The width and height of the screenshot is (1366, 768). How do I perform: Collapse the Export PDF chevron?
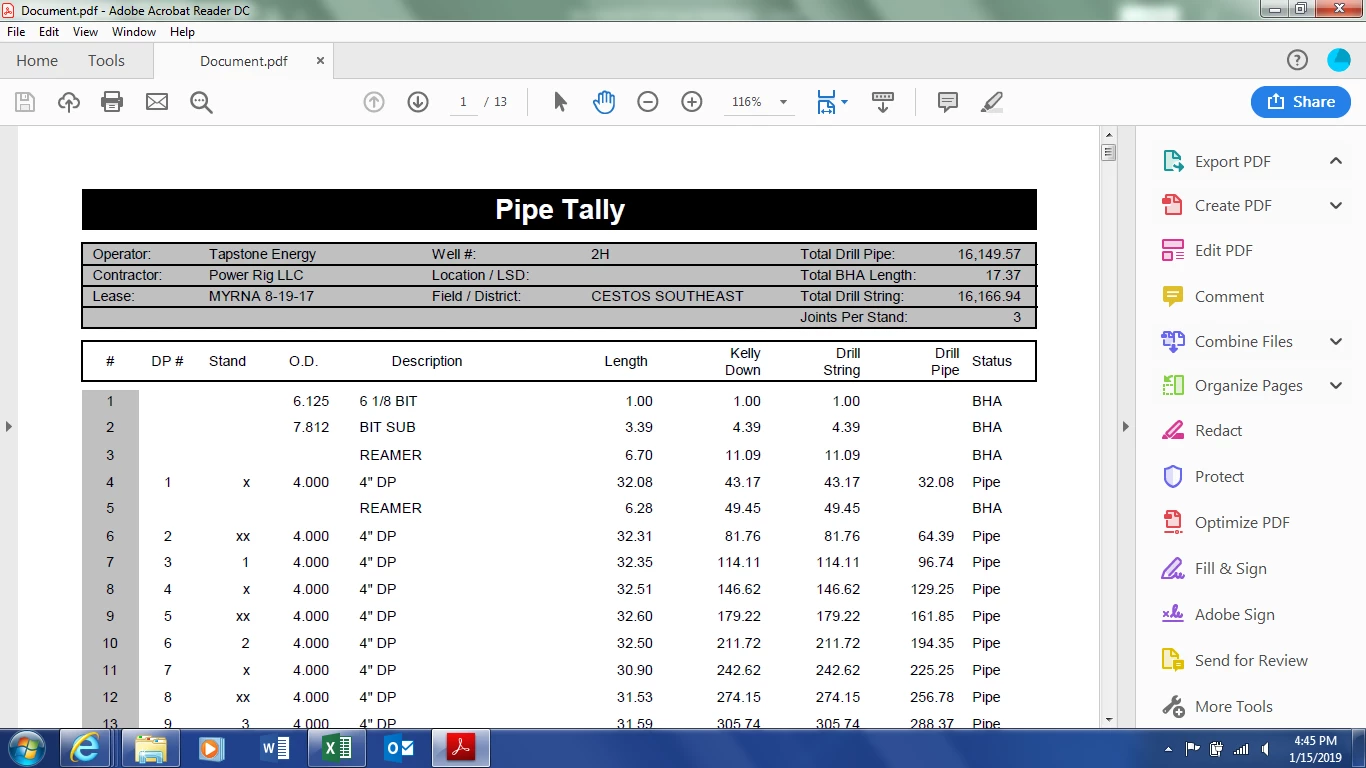[1336, 161]
